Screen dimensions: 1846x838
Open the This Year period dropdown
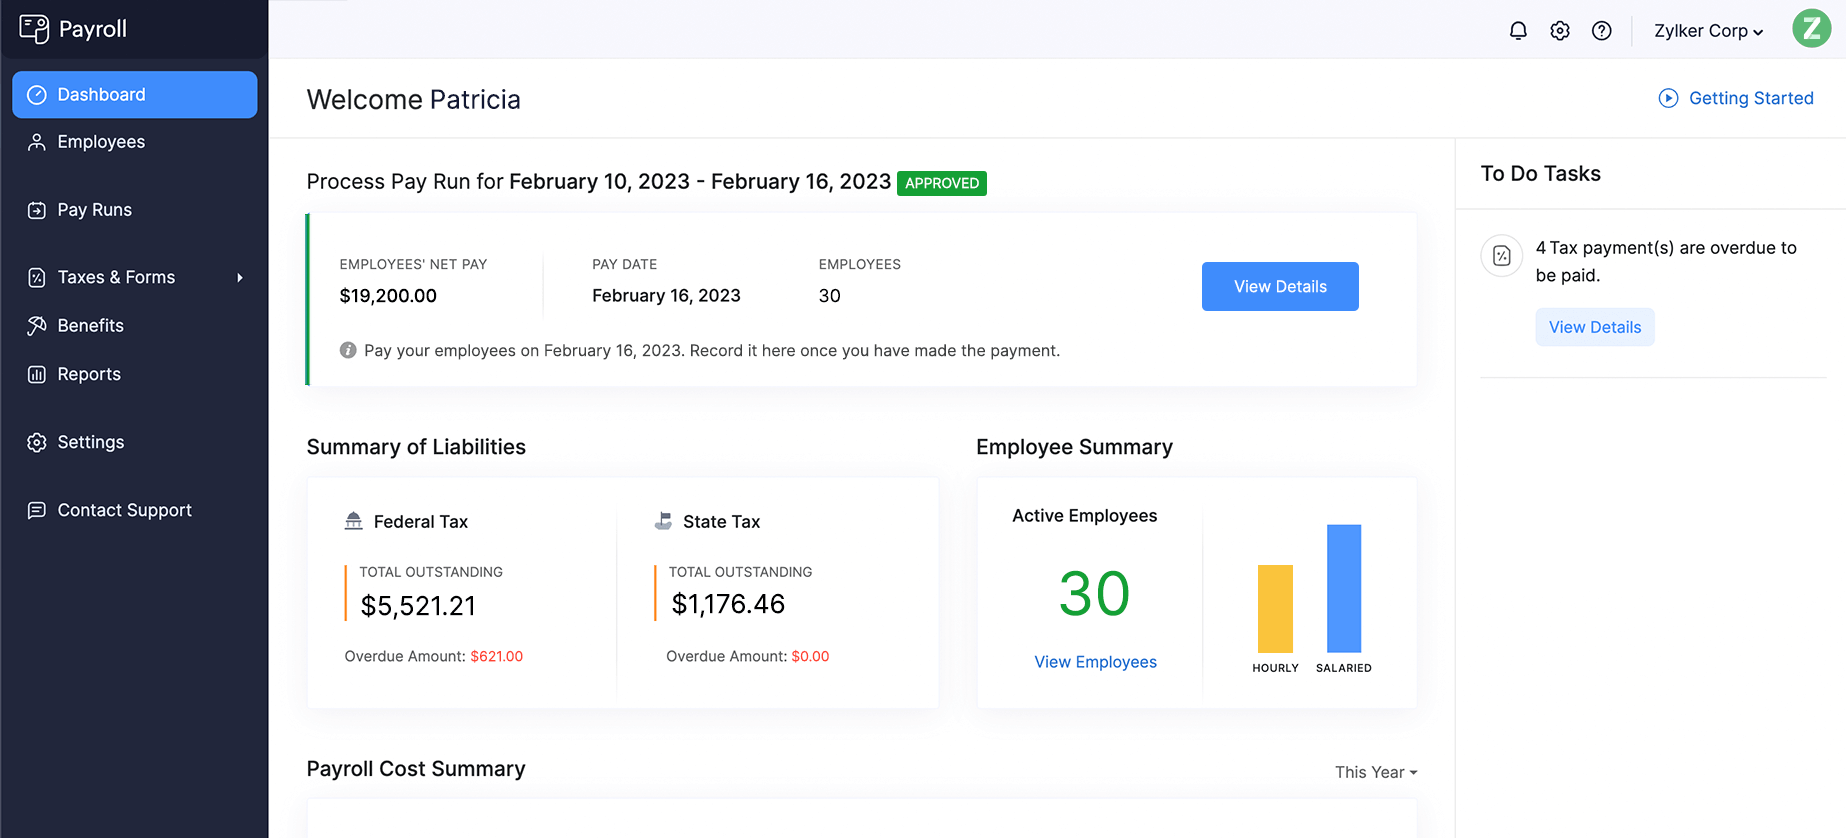(1376, 772)
